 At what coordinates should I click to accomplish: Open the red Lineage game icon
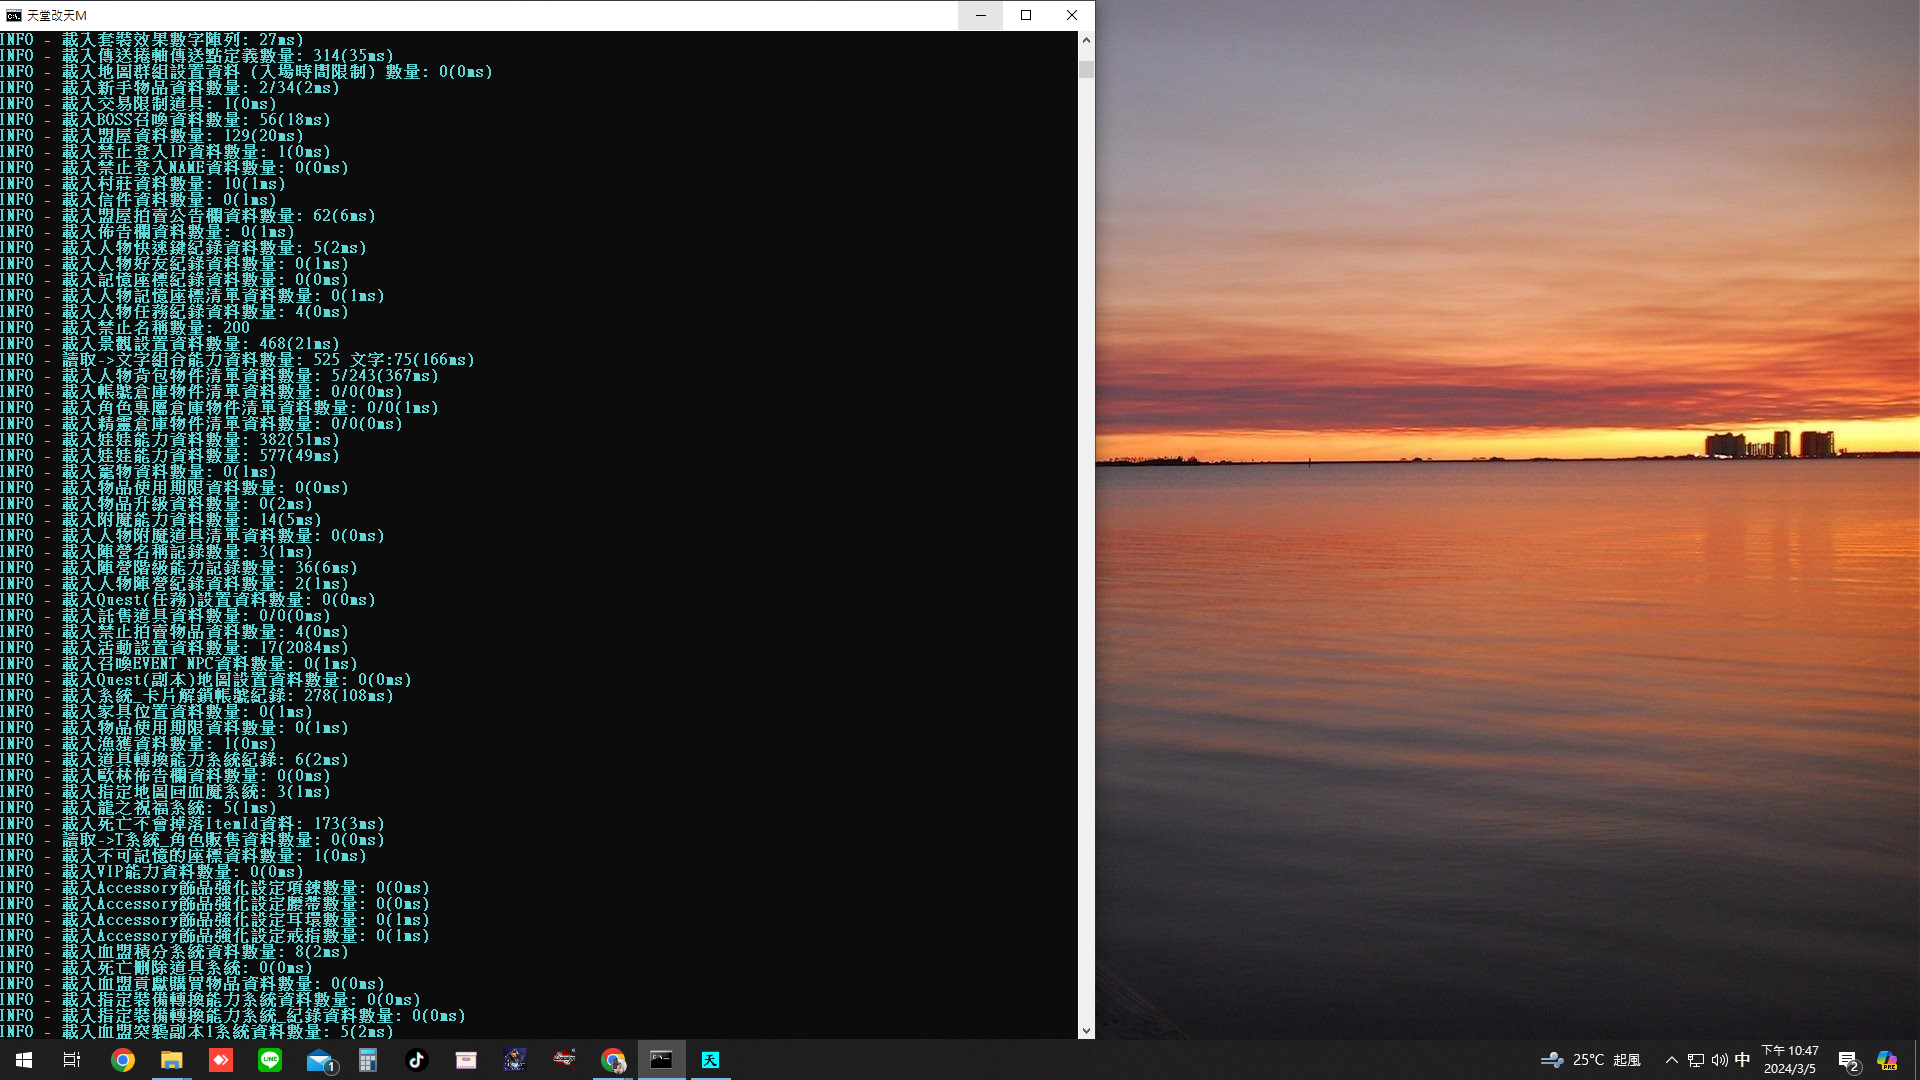564,1060
